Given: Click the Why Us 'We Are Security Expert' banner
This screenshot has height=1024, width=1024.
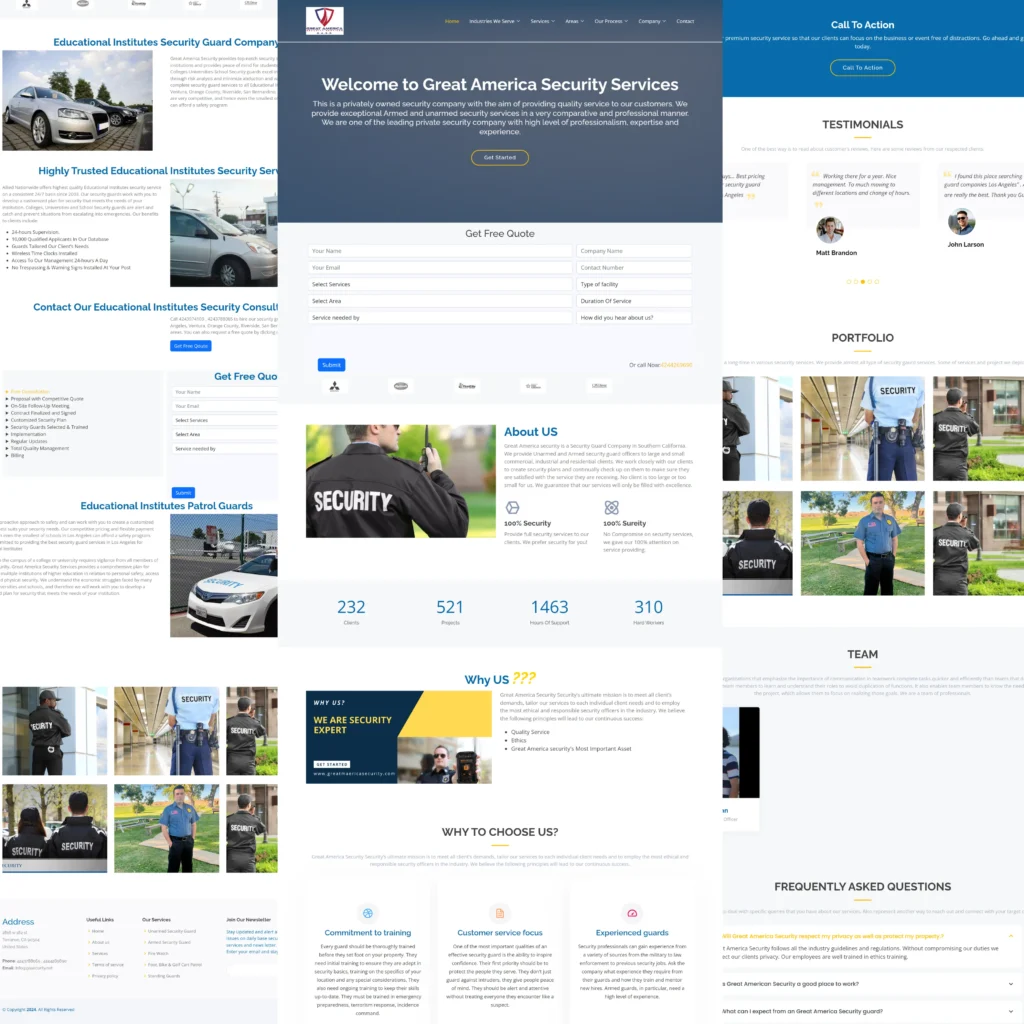Looking at the screenshot, I should (x=398, y=737).
